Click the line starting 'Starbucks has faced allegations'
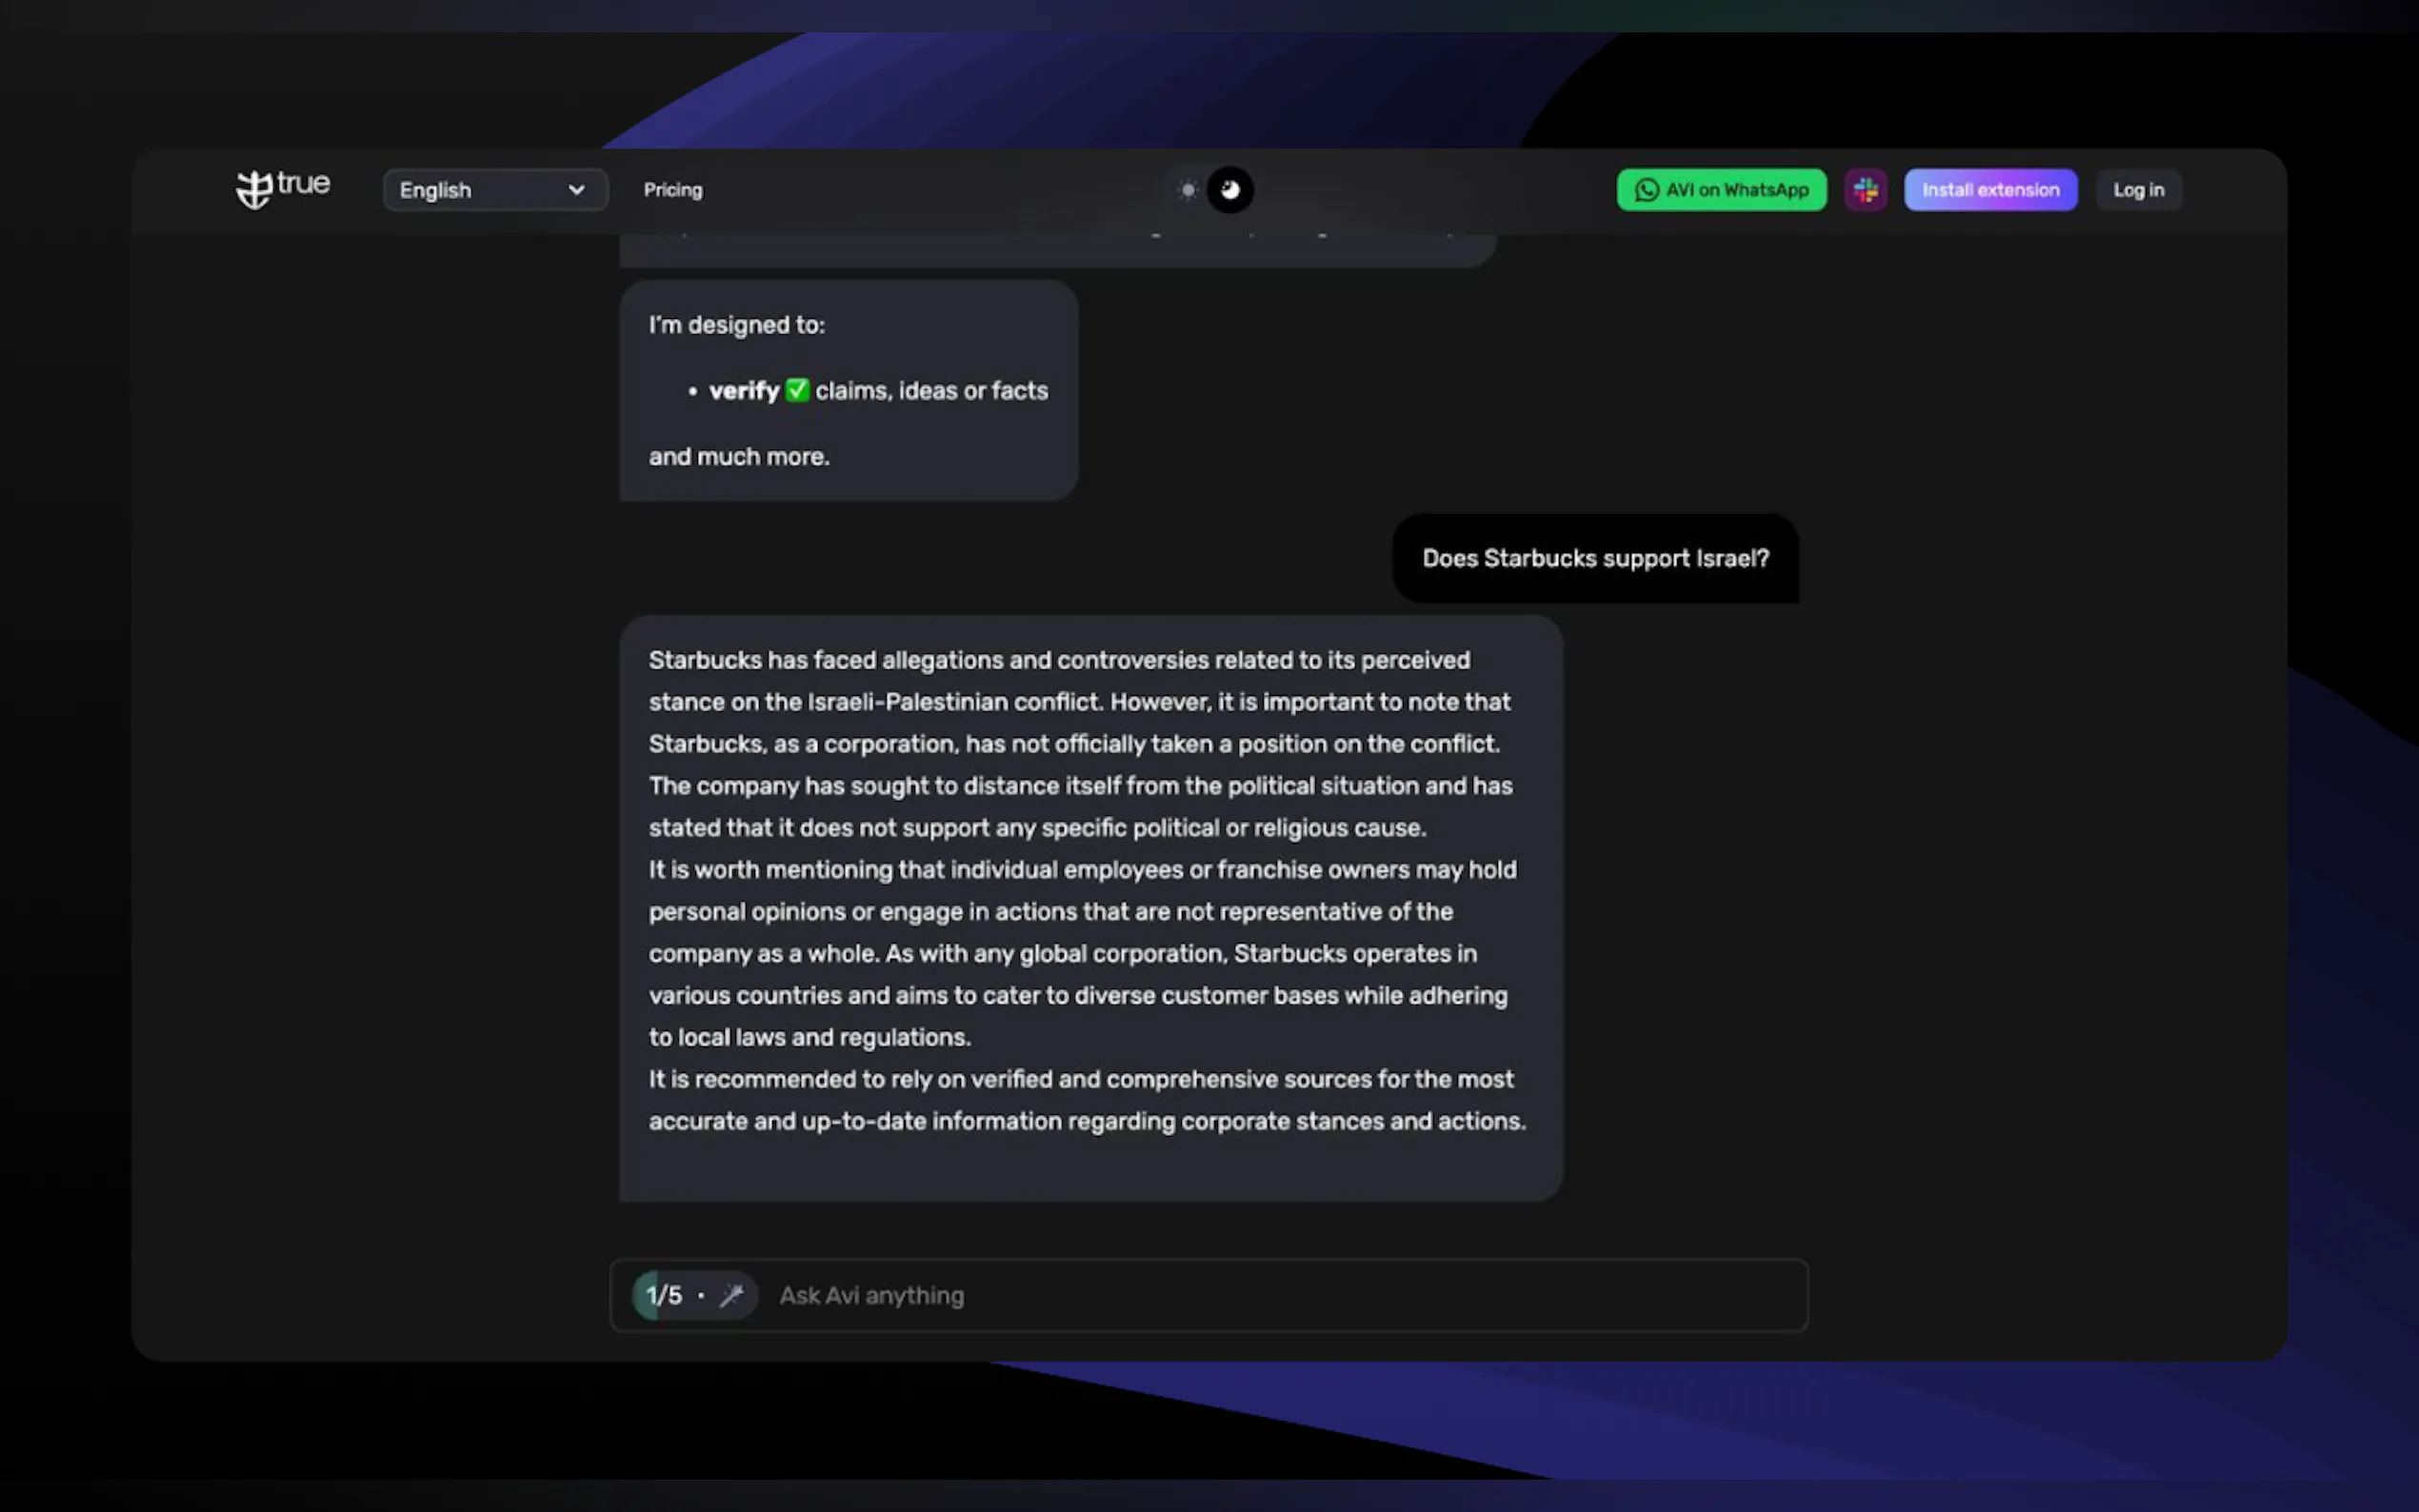2419x1512 pixels. 1059,660
